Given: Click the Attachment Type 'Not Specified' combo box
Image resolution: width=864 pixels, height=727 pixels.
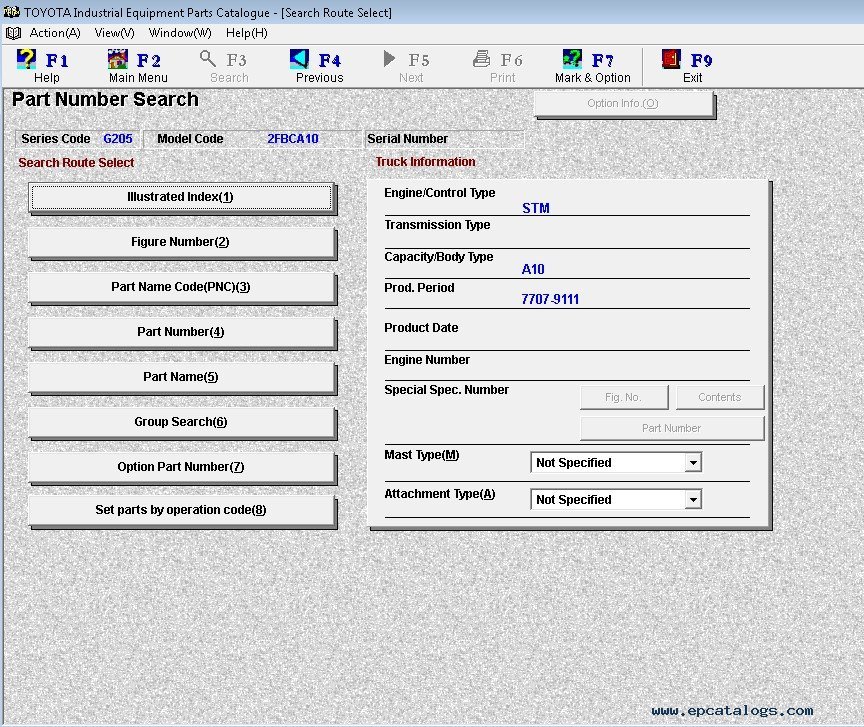Looking at the screenshot, I should tap(615, 500).
